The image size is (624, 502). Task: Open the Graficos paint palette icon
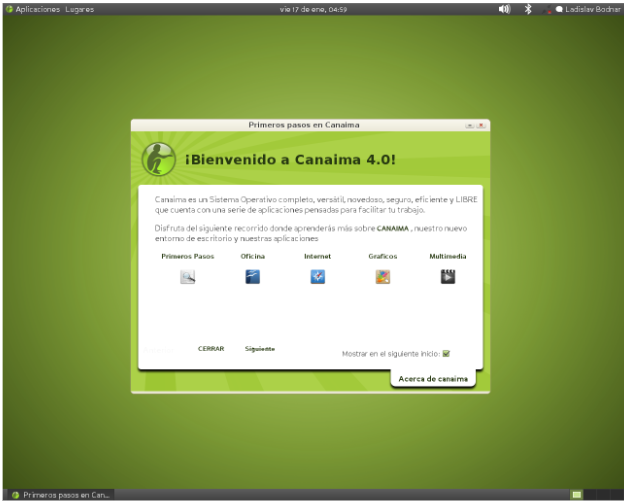pyautogui.click(x=382, y=276)
